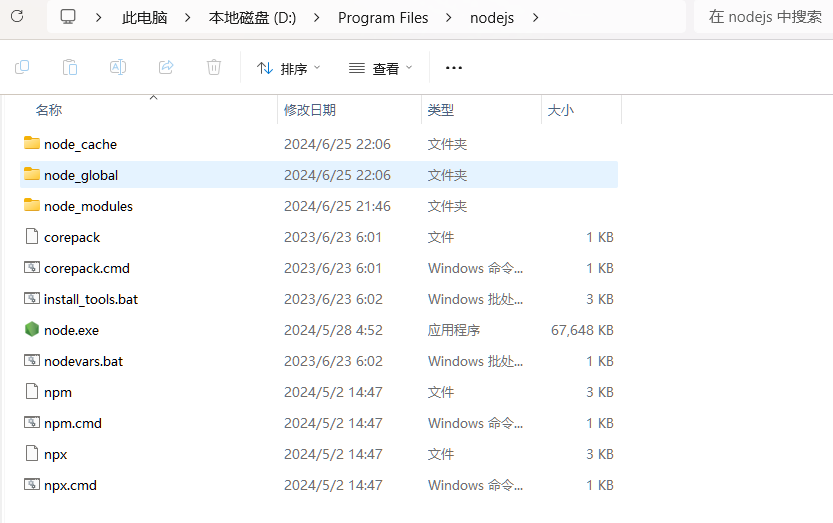Viewport: 833px width, 523px height.
Task: Select the node_global folder name
Action: pyautogui.click(x=81, y=175)
